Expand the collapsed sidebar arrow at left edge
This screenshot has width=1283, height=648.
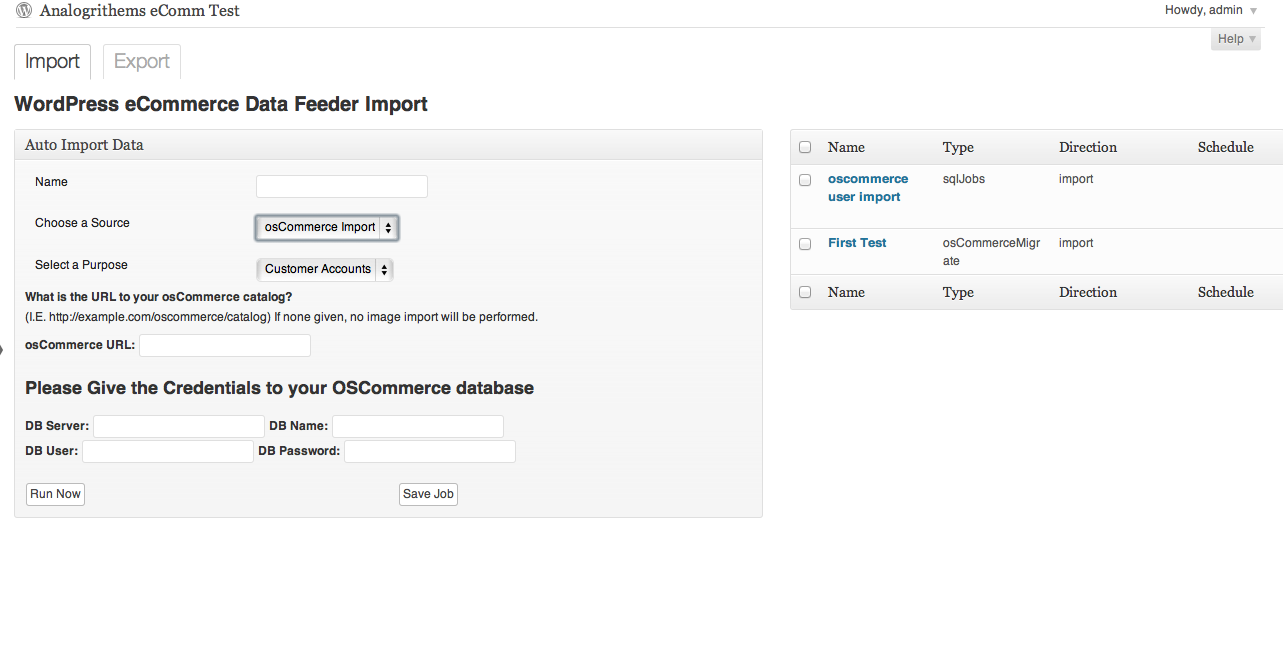[x=2, y=349]
